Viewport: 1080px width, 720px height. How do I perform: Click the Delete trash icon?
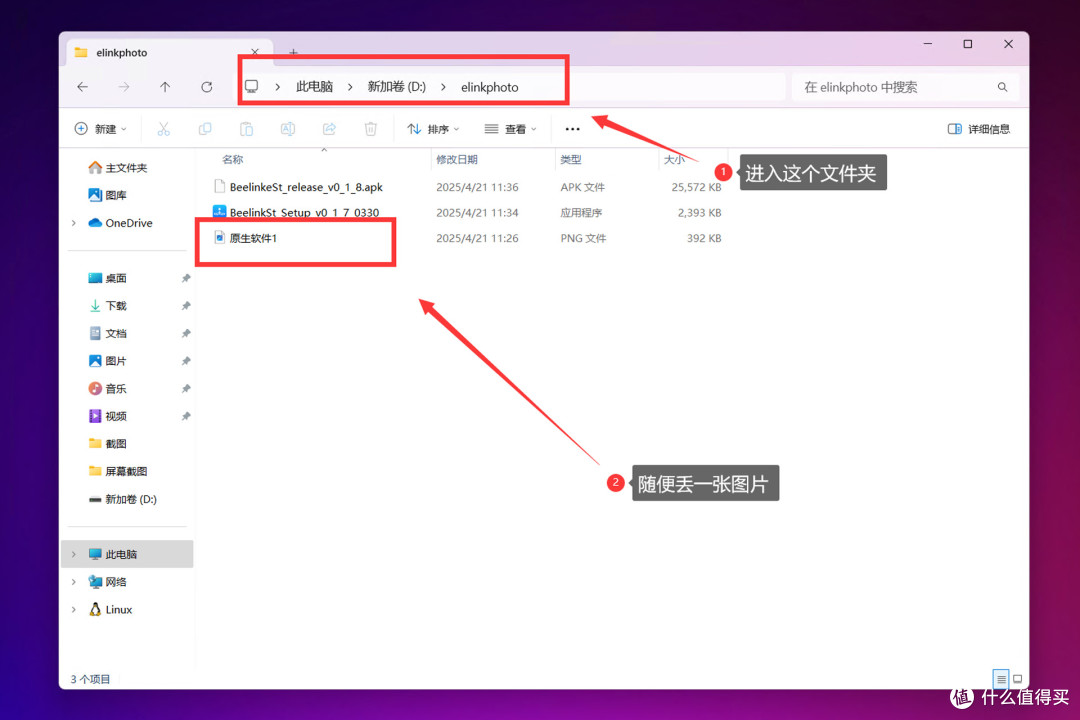click(371, 129)
